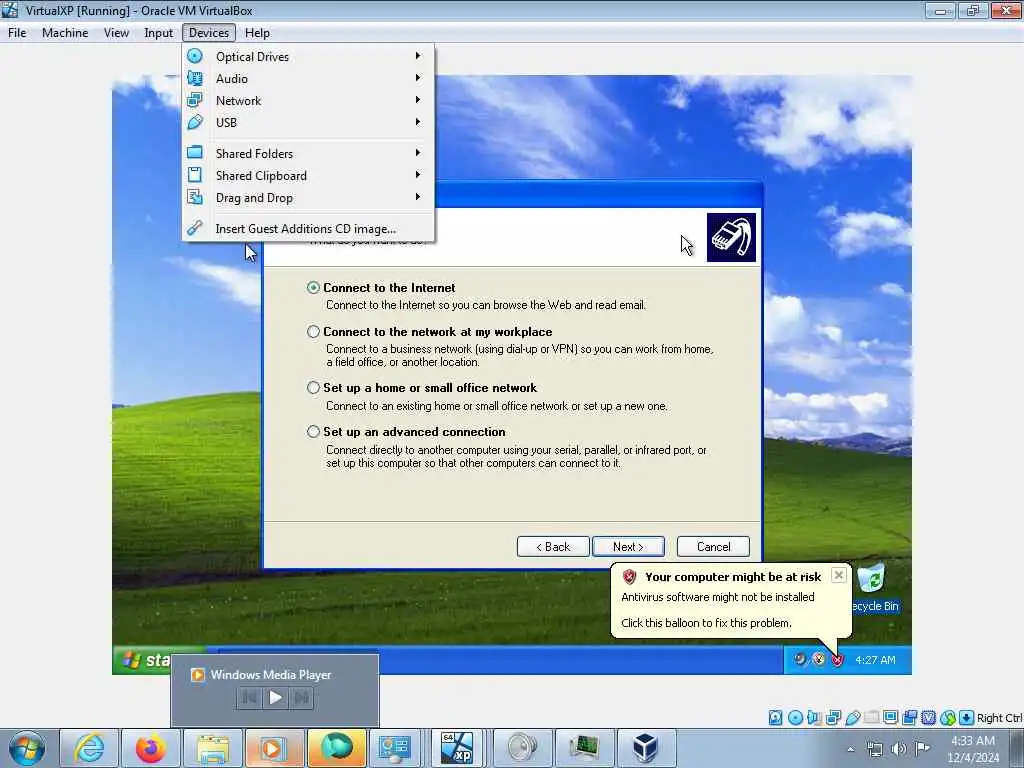The height and width of the screenshot is (768, 1024).
Task: Click the Network adapter icon in Devices menu
Action: 195,101
